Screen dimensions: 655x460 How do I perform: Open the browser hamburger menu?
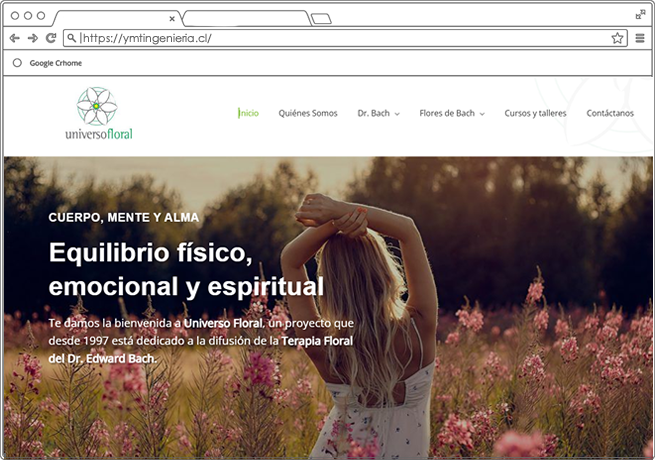tap(640, 38)
